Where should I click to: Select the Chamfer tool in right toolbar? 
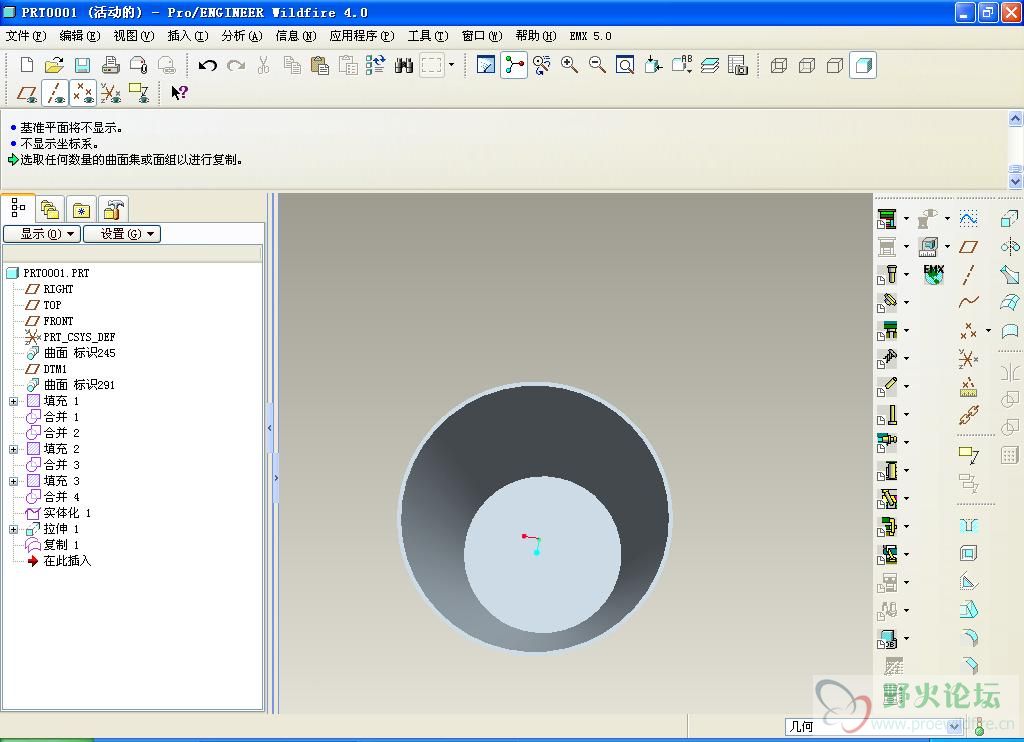click(x=968, y=665)
